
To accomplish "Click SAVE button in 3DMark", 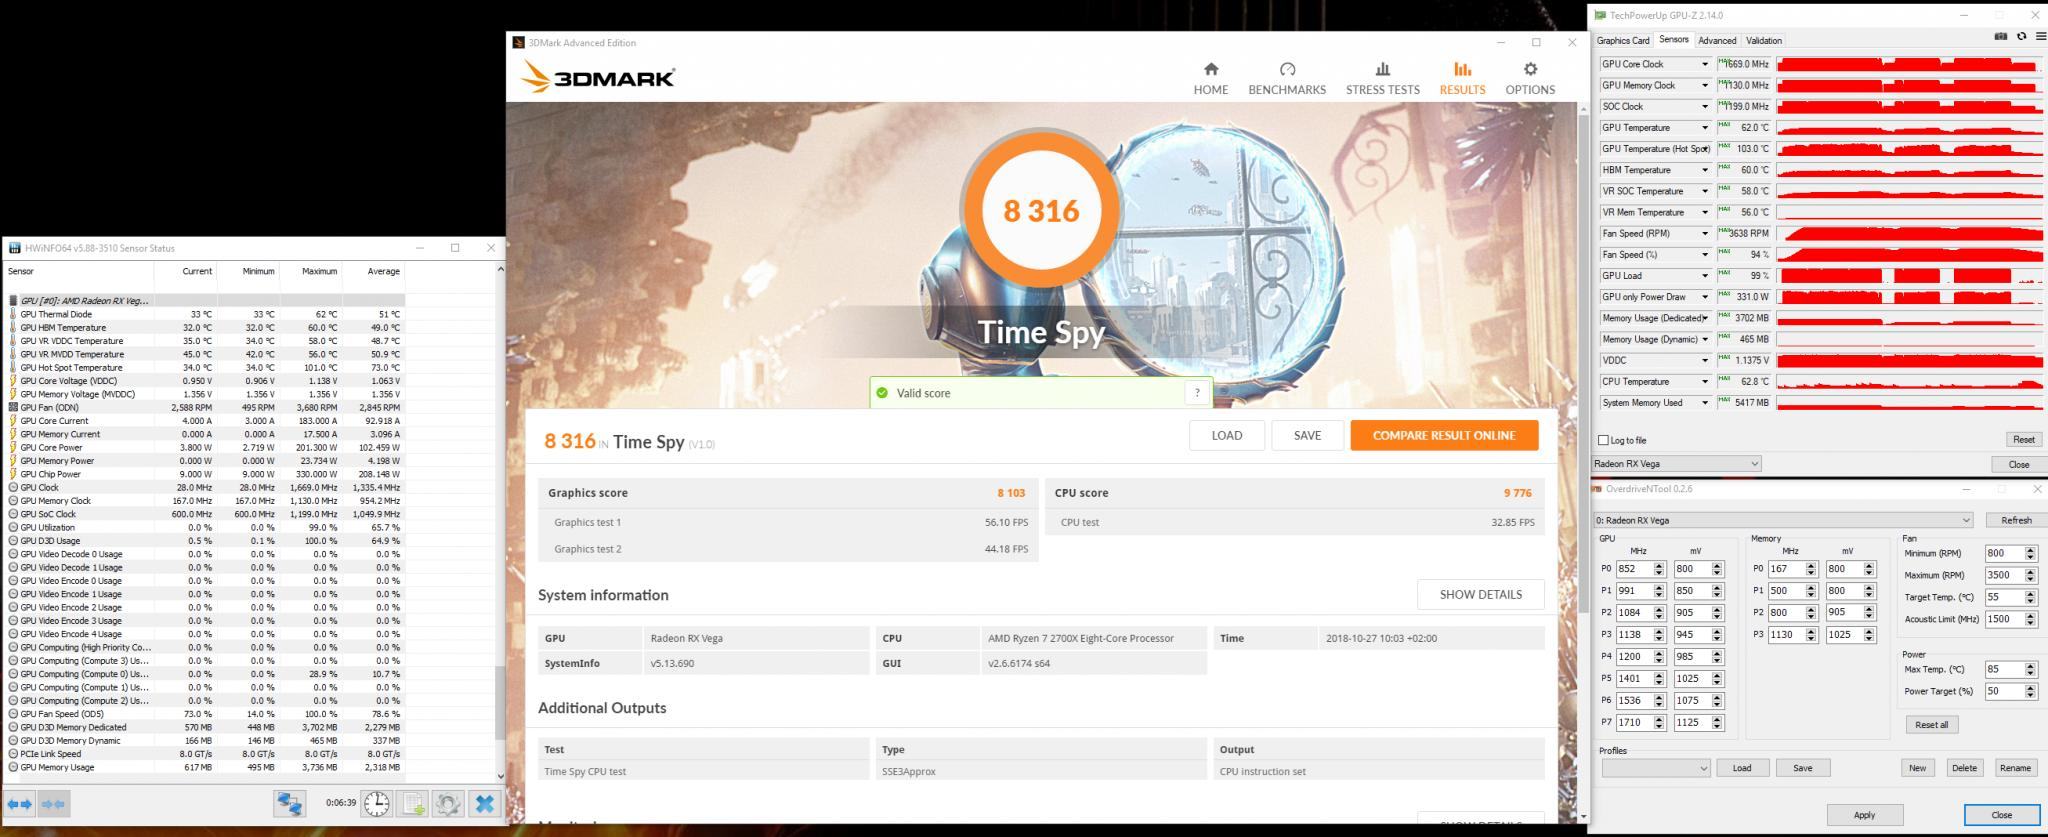I will (1307, 435).
